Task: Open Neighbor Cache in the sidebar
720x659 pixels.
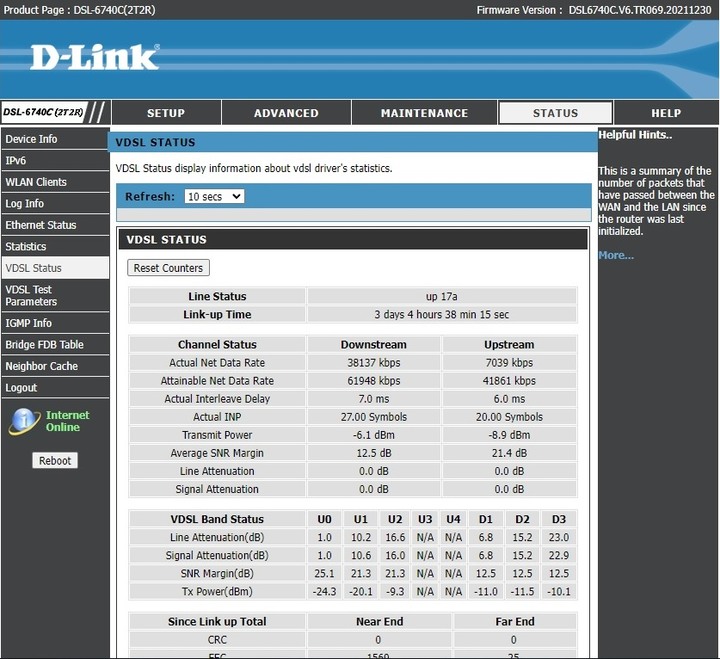Action: point(55,366)
